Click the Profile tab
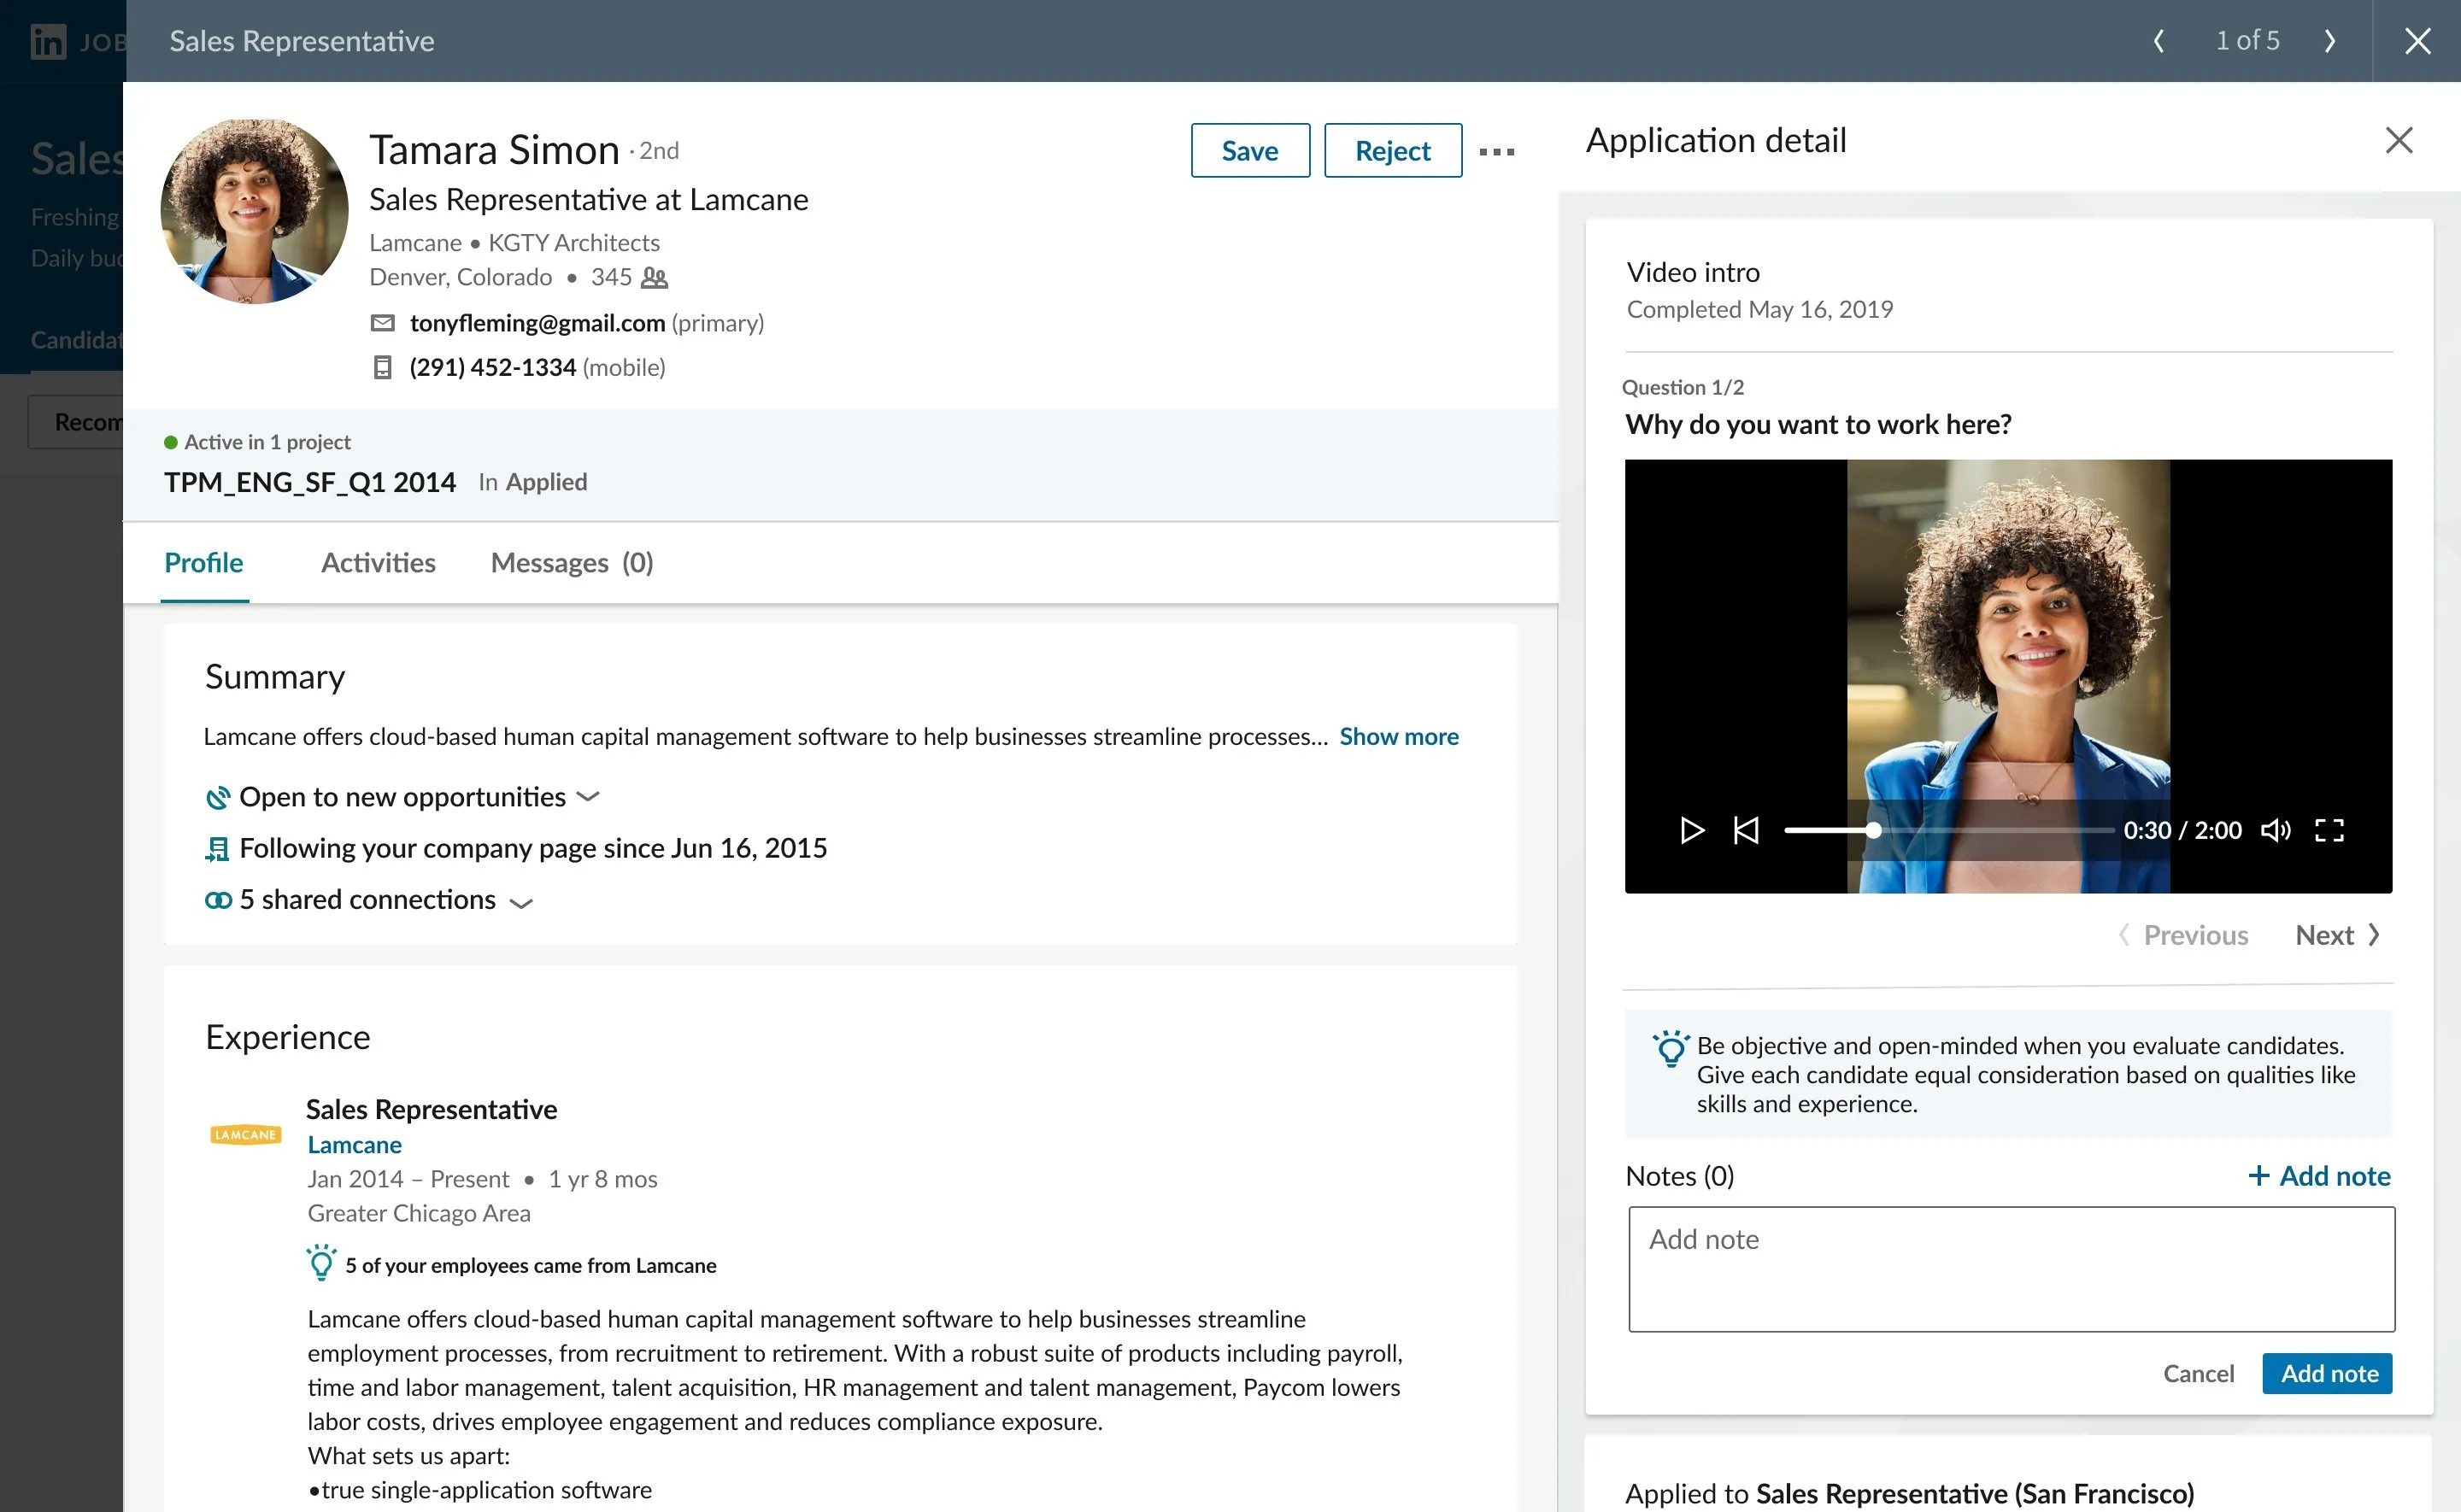The image size is (2461, 1512). click(x=203, y=563)
